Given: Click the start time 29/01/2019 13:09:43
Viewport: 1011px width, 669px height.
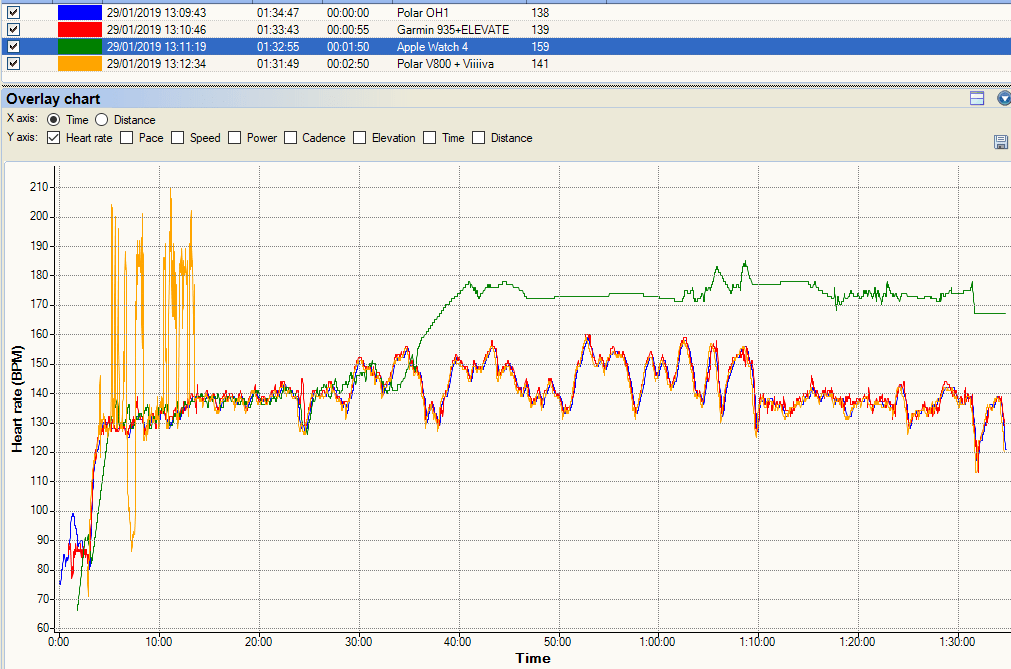Looking at the screenshot, I should (156, 12).
